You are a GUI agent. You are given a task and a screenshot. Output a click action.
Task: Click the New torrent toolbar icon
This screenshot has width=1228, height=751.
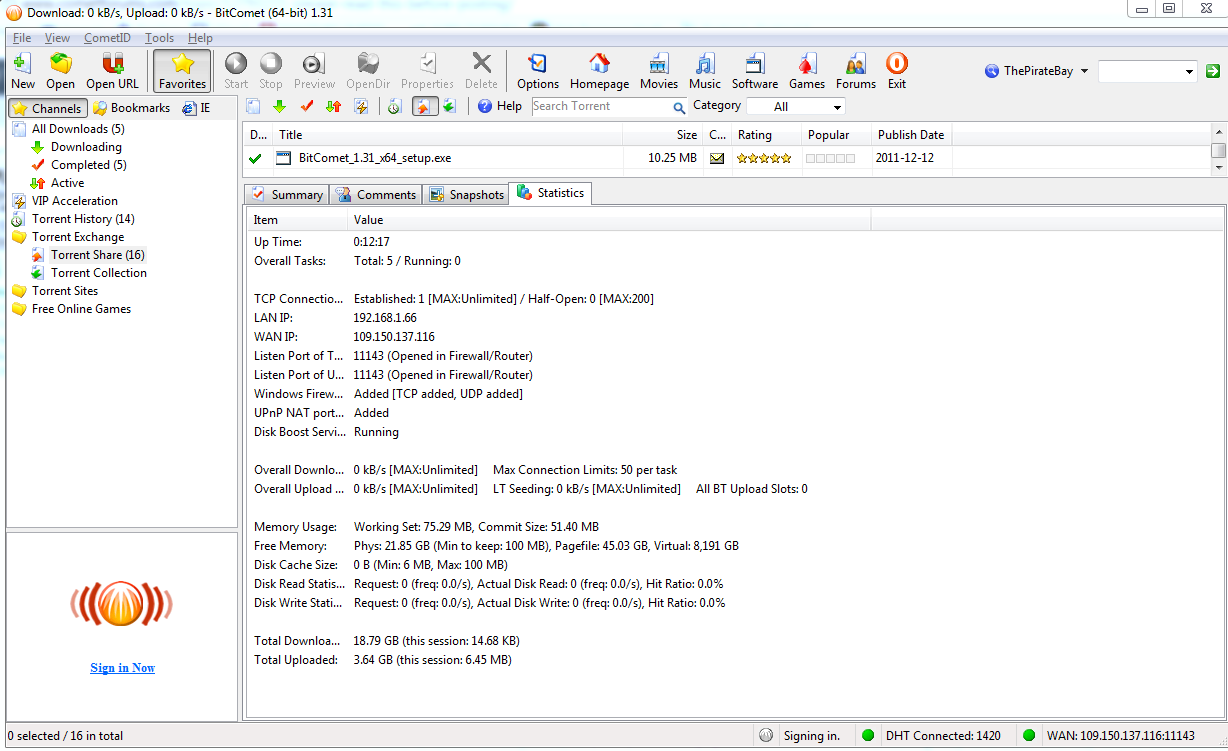(22, 71)
